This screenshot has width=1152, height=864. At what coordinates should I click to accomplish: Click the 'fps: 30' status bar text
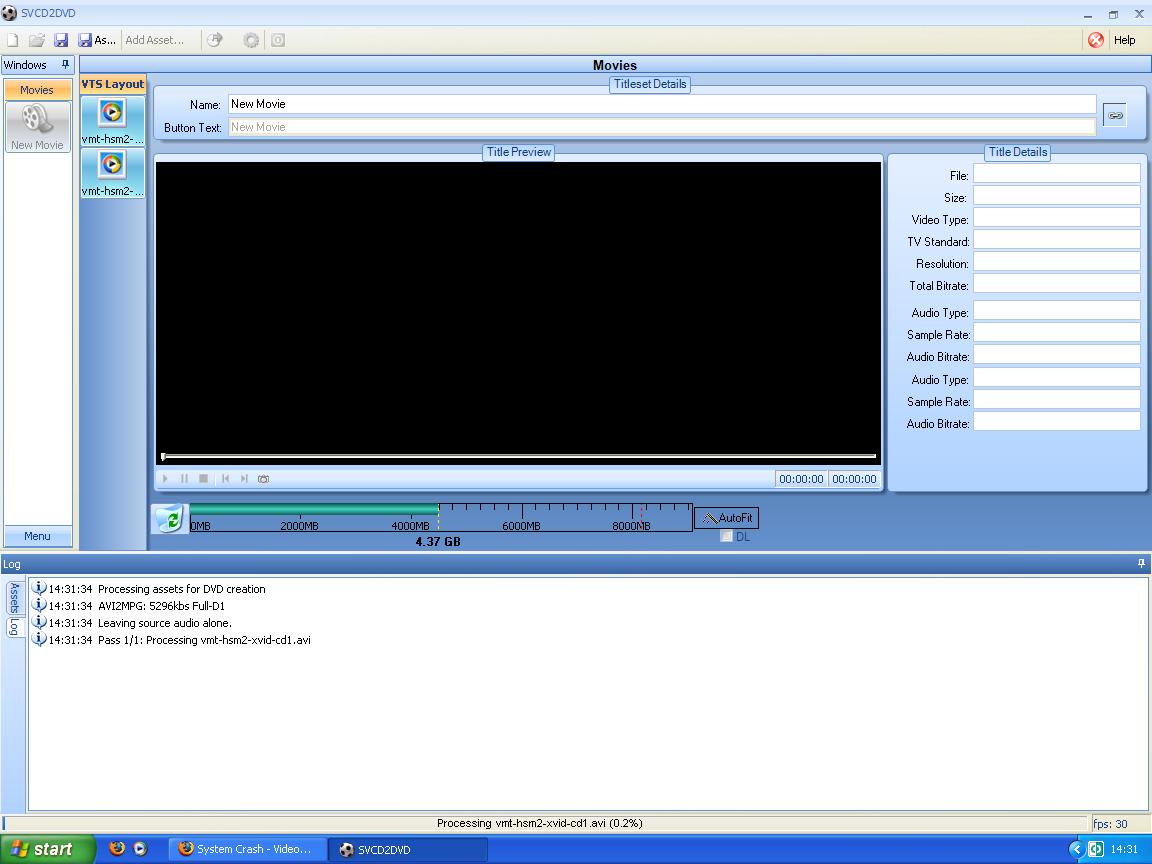1110,824
